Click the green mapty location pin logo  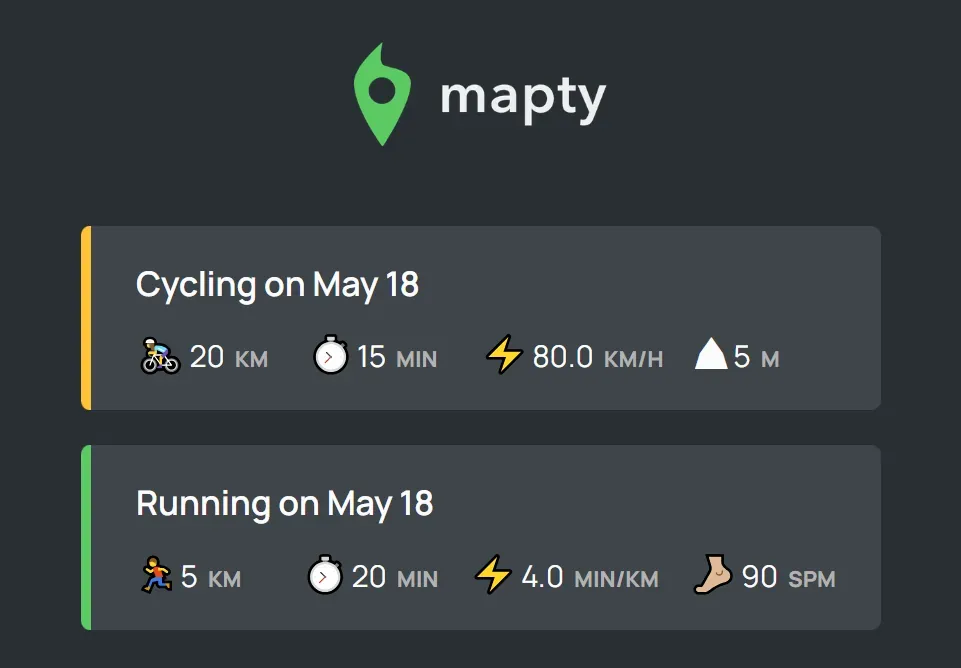[x=382, y=94]
